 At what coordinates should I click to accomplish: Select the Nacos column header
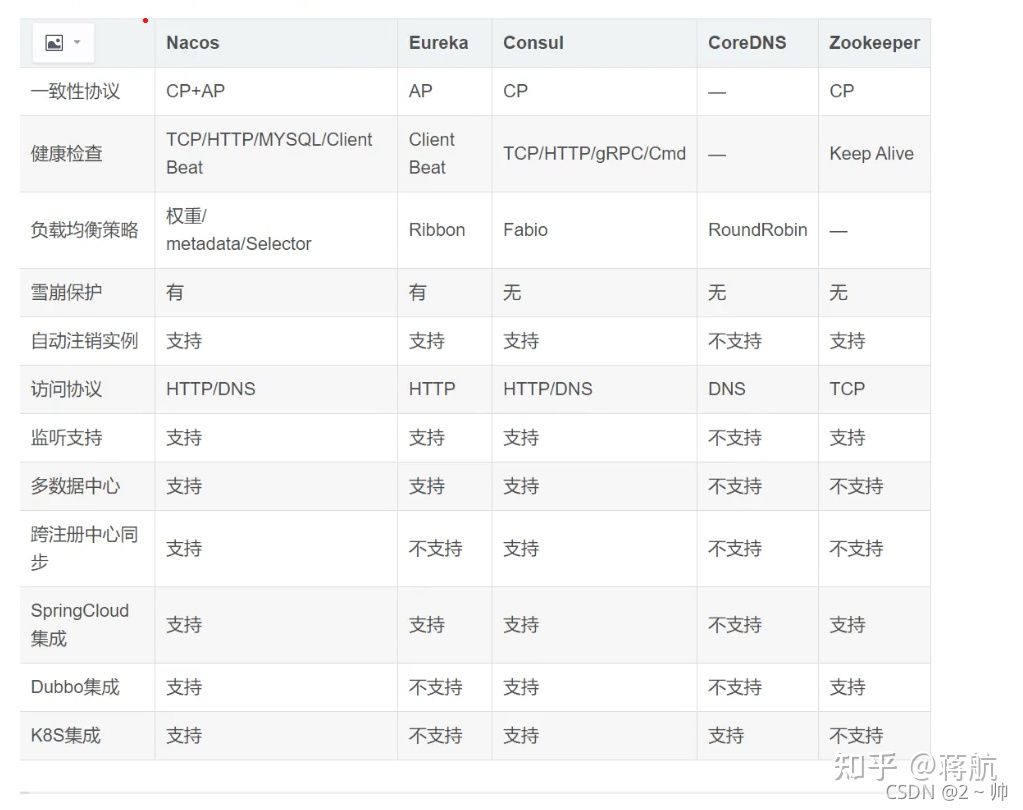tap(192, 43)
